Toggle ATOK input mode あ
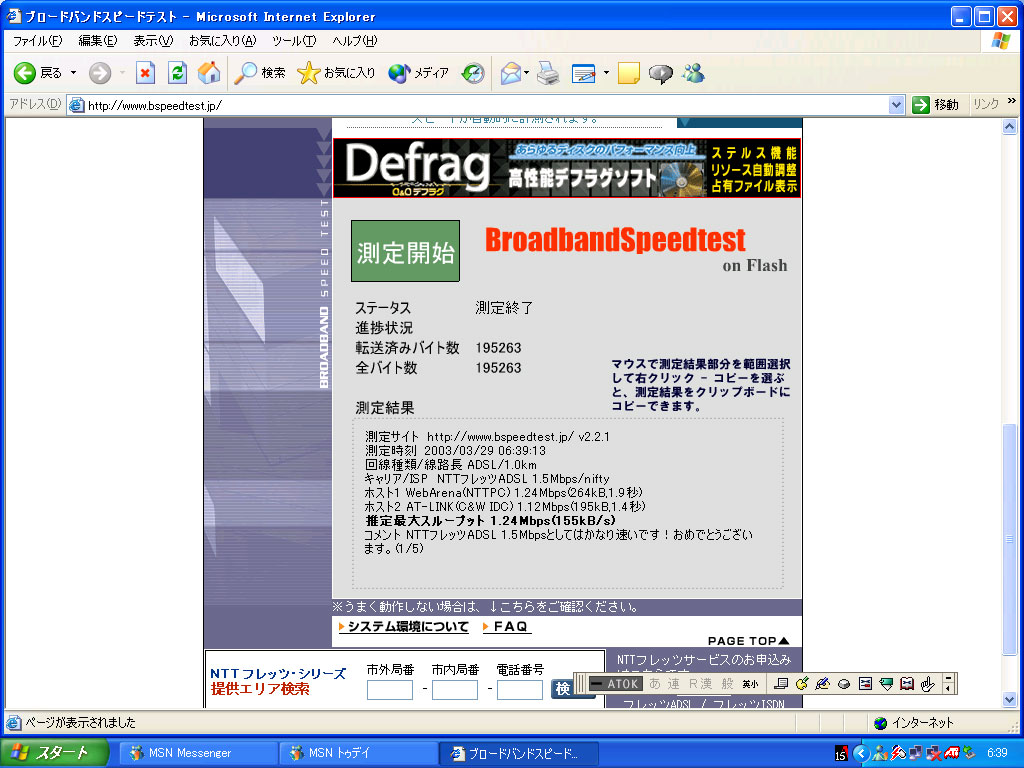 click(655, 684)
